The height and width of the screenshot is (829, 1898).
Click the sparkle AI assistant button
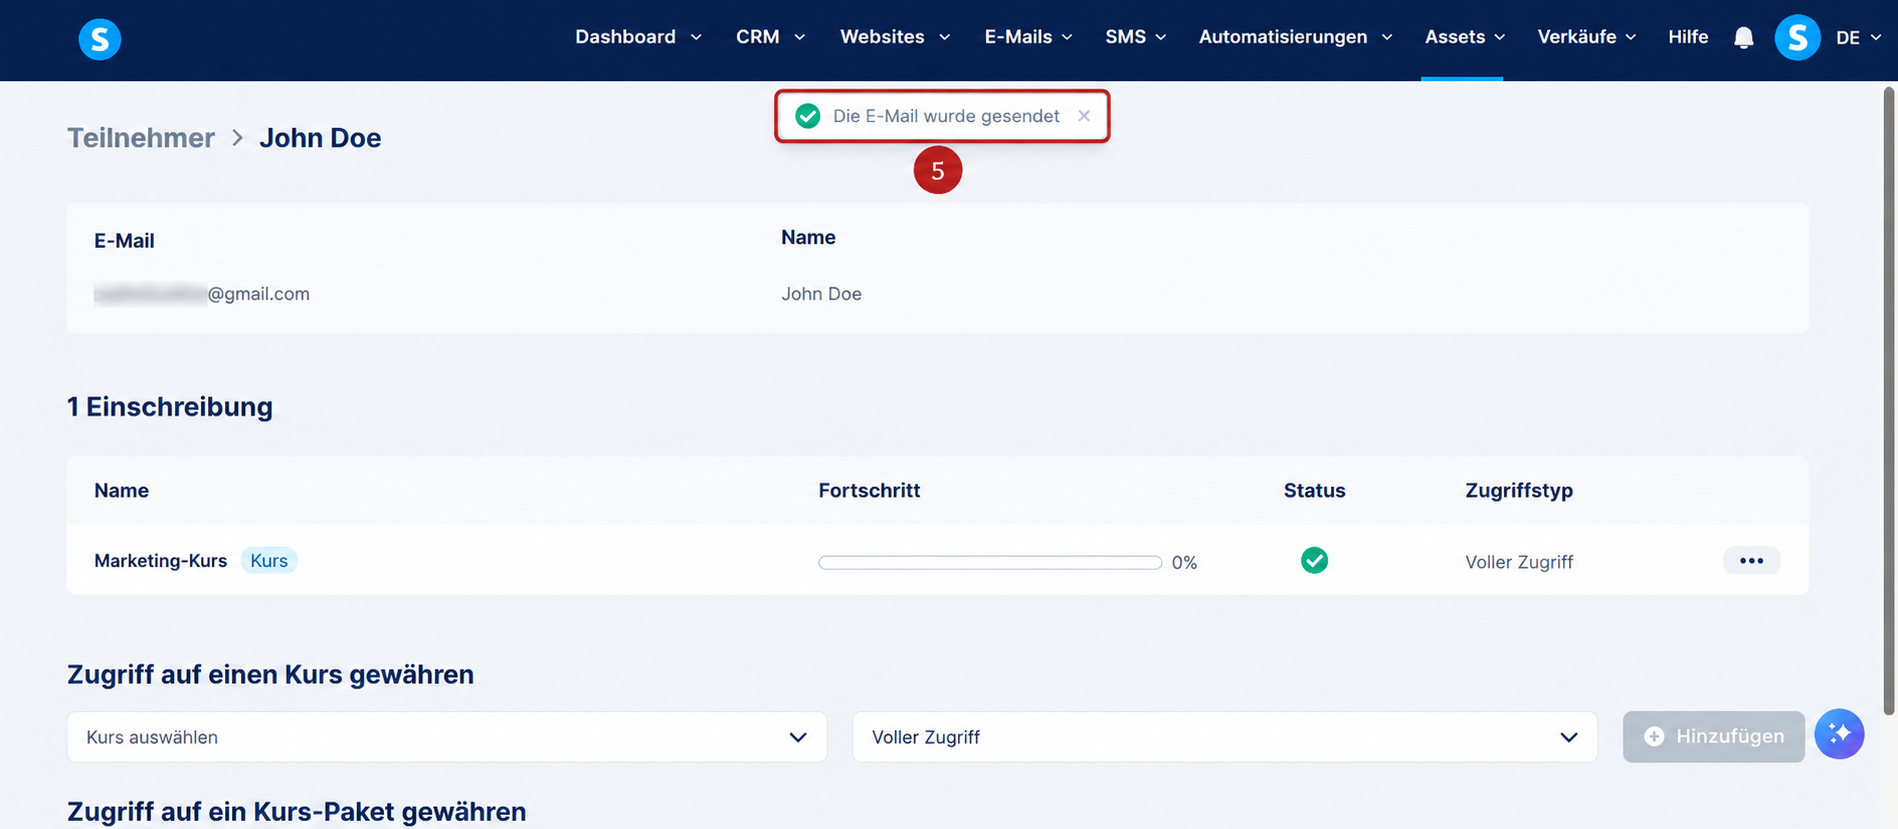[1839, 734]
